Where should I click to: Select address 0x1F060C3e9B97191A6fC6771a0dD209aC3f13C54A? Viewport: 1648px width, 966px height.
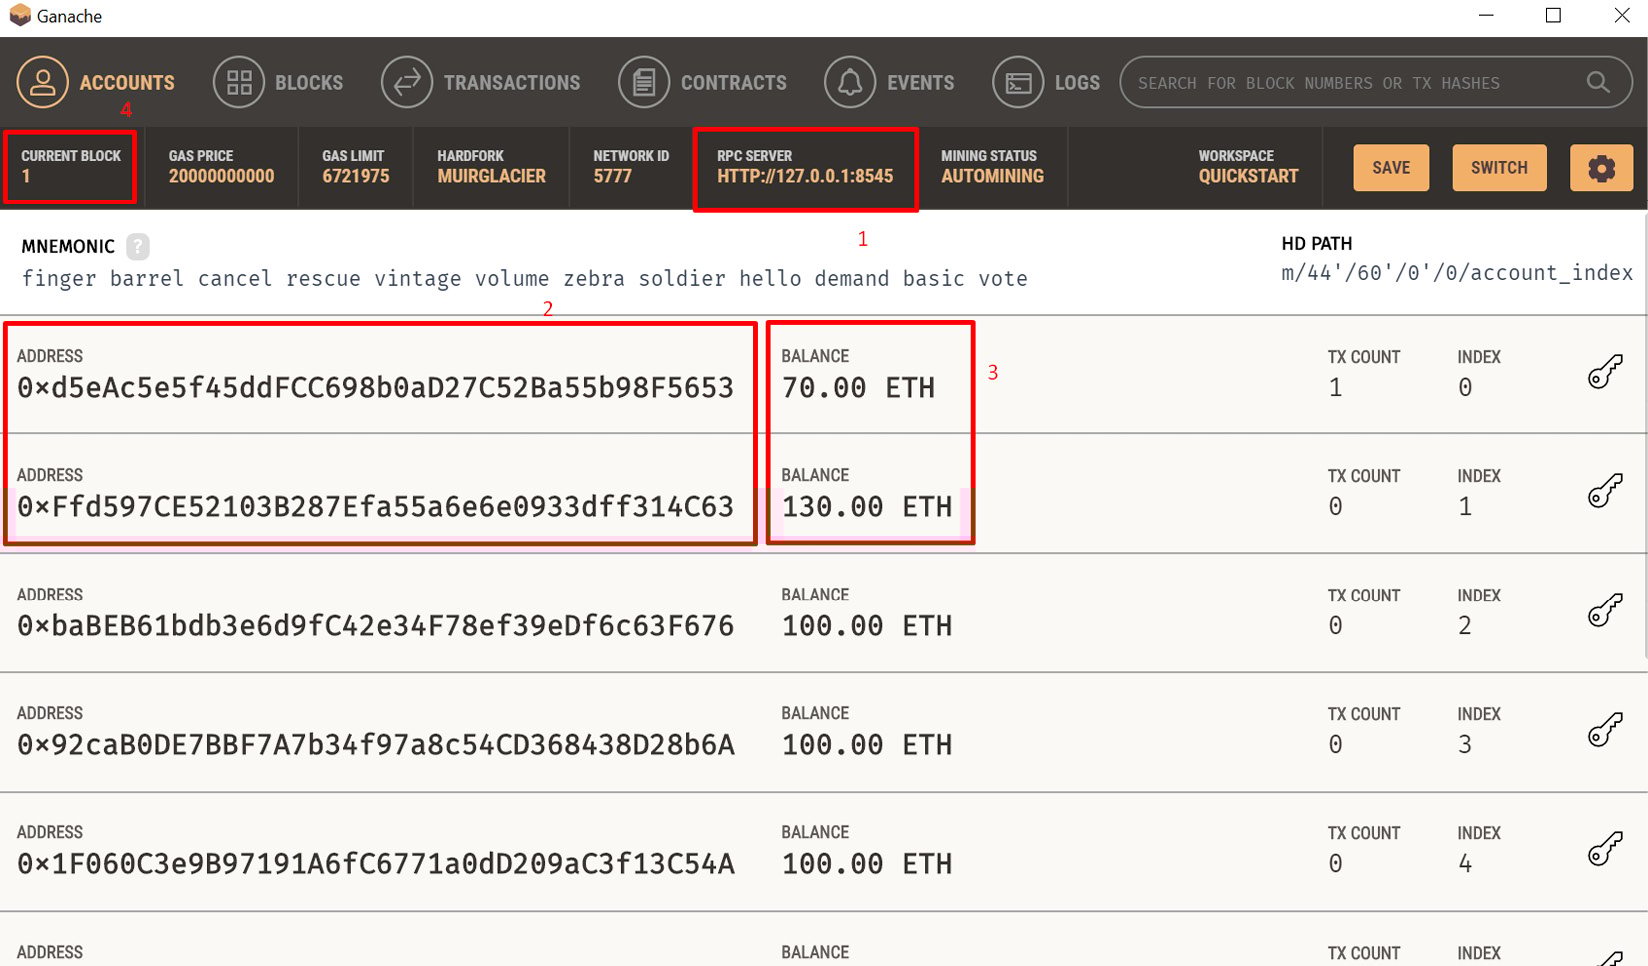(376, 864)
